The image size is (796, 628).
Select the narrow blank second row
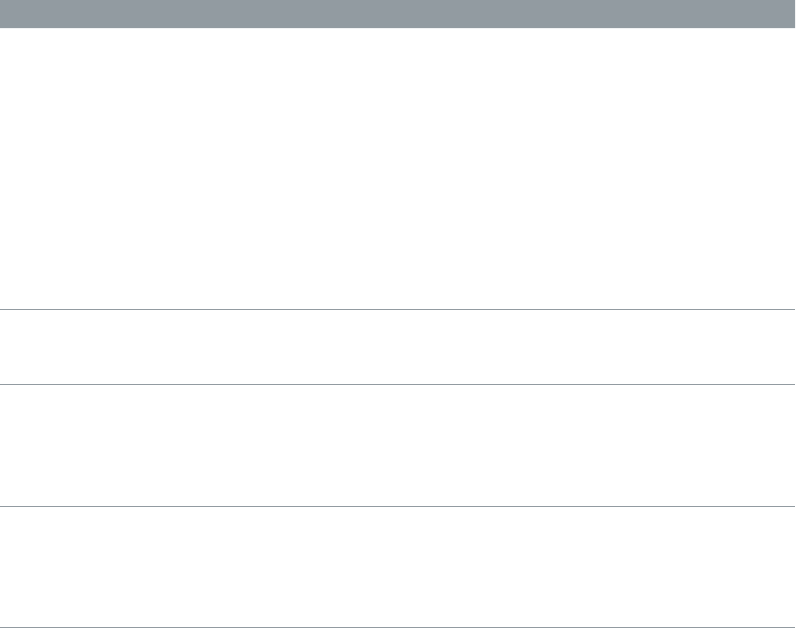click(x=398, y=347)
